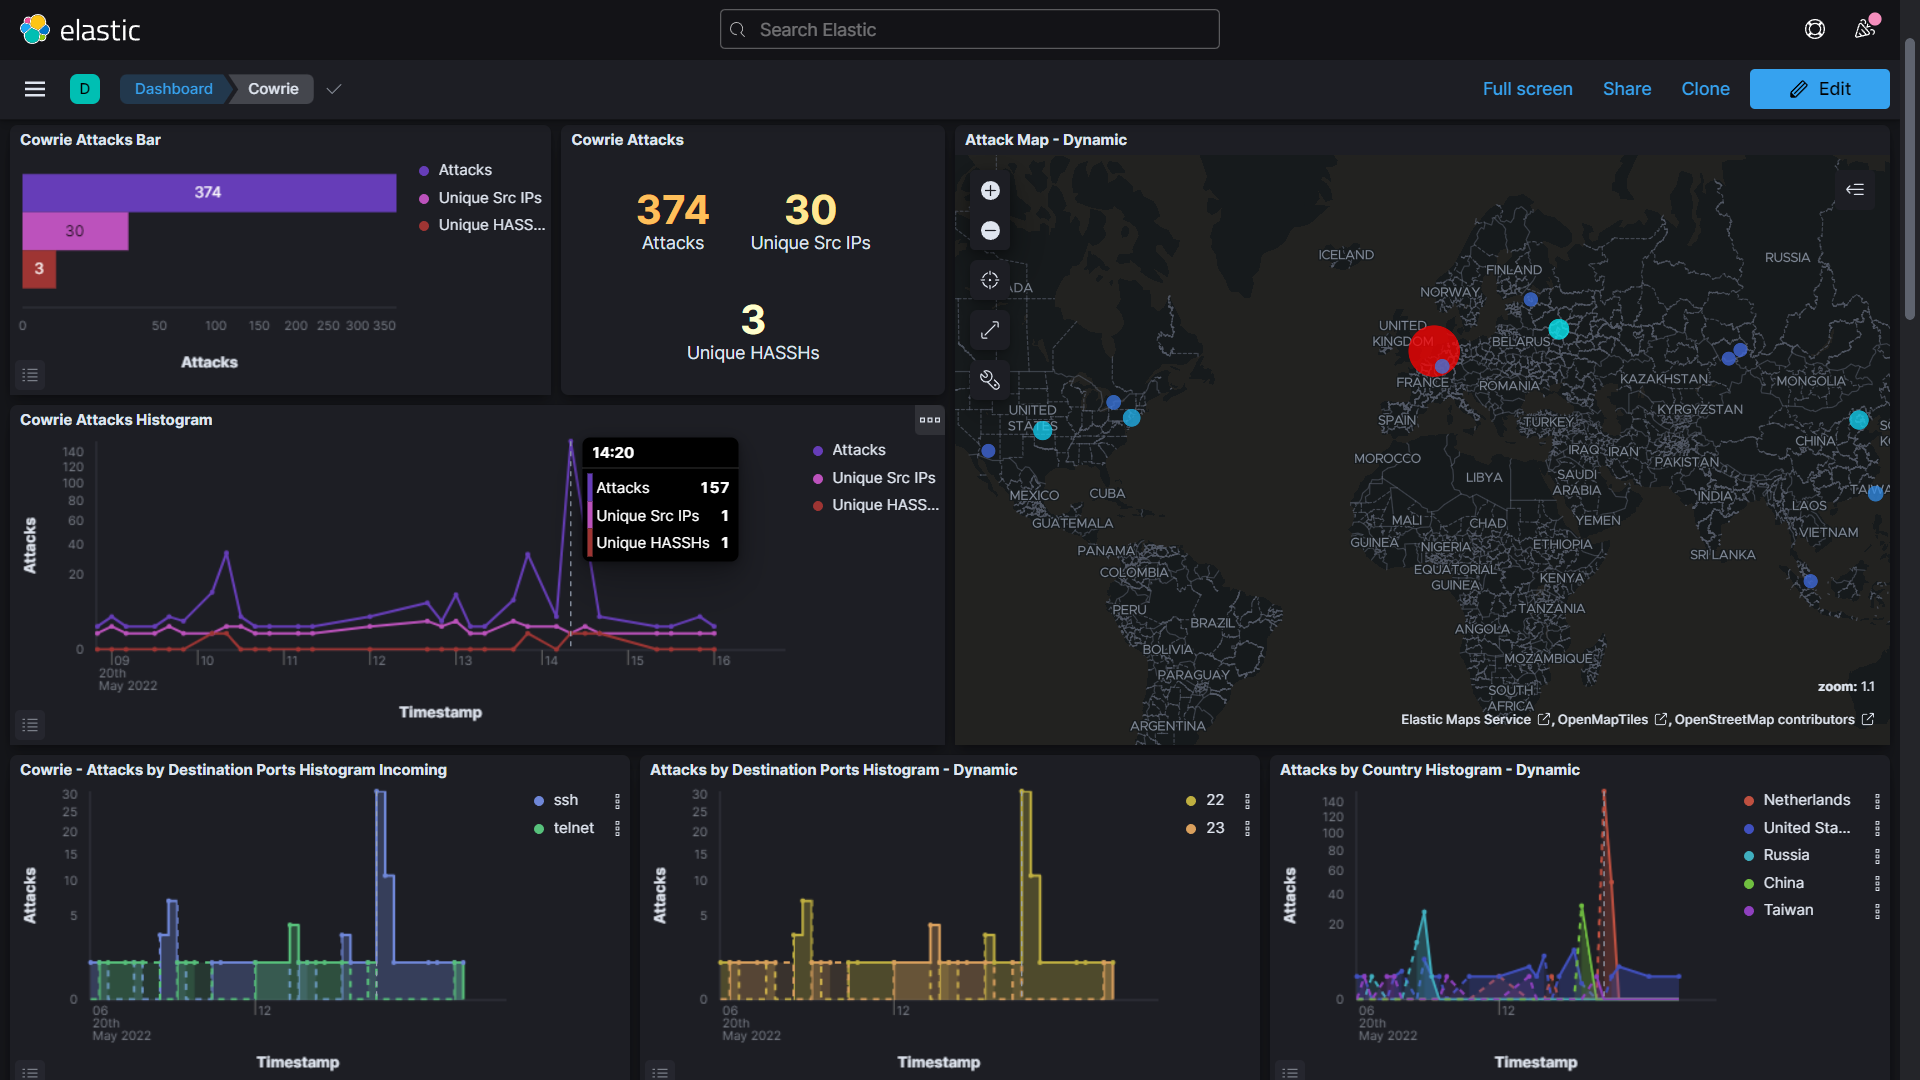Open Cowrie Attacks Histogram panel options

pyautogui.click(x=930, y=420)
